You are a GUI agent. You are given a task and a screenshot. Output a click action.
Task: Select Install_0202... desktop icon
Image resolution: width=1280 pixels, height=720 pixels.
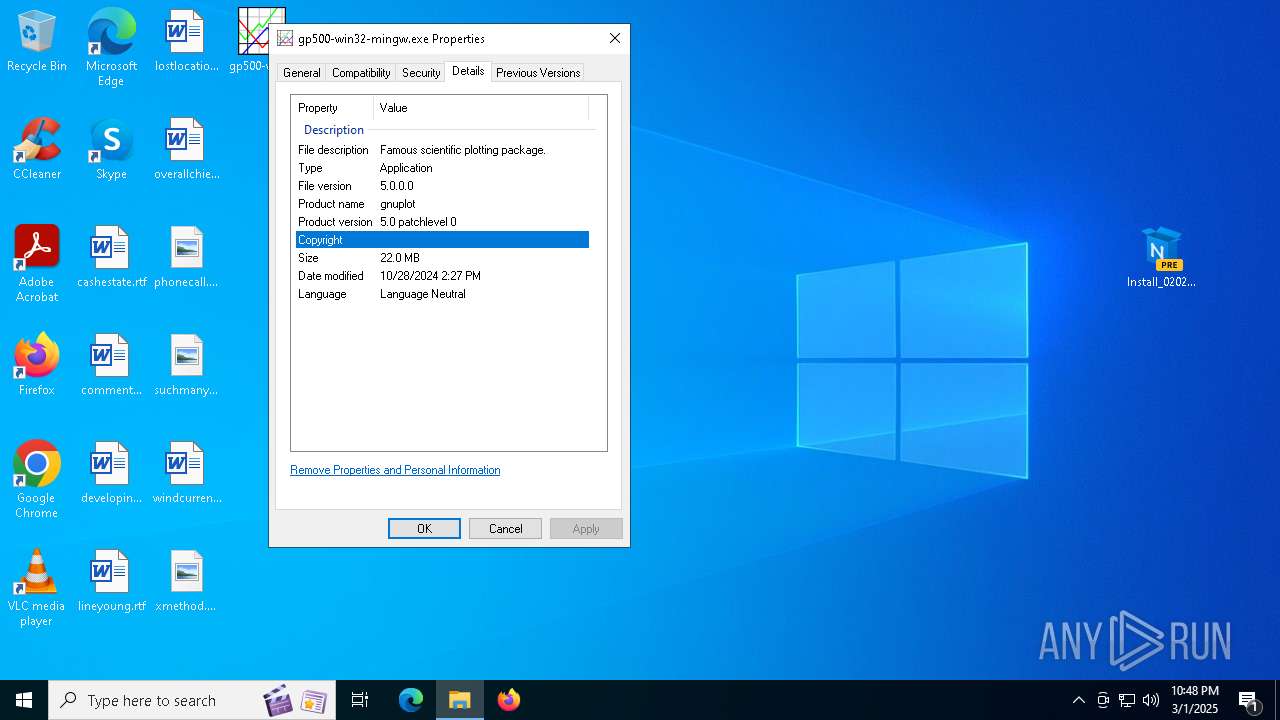tap(1161, 257)
